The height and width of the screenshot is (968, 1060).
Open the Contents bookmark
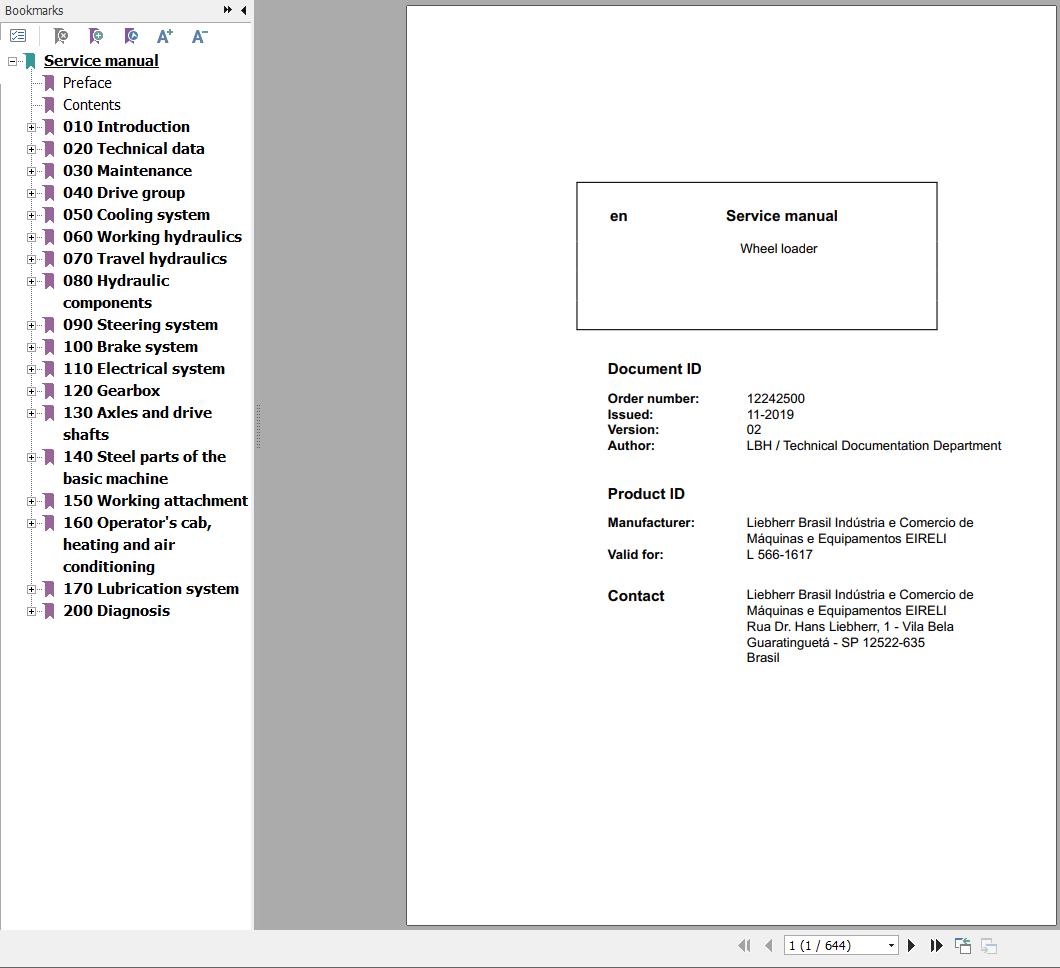pyautogui.click(x=91, y=105)
